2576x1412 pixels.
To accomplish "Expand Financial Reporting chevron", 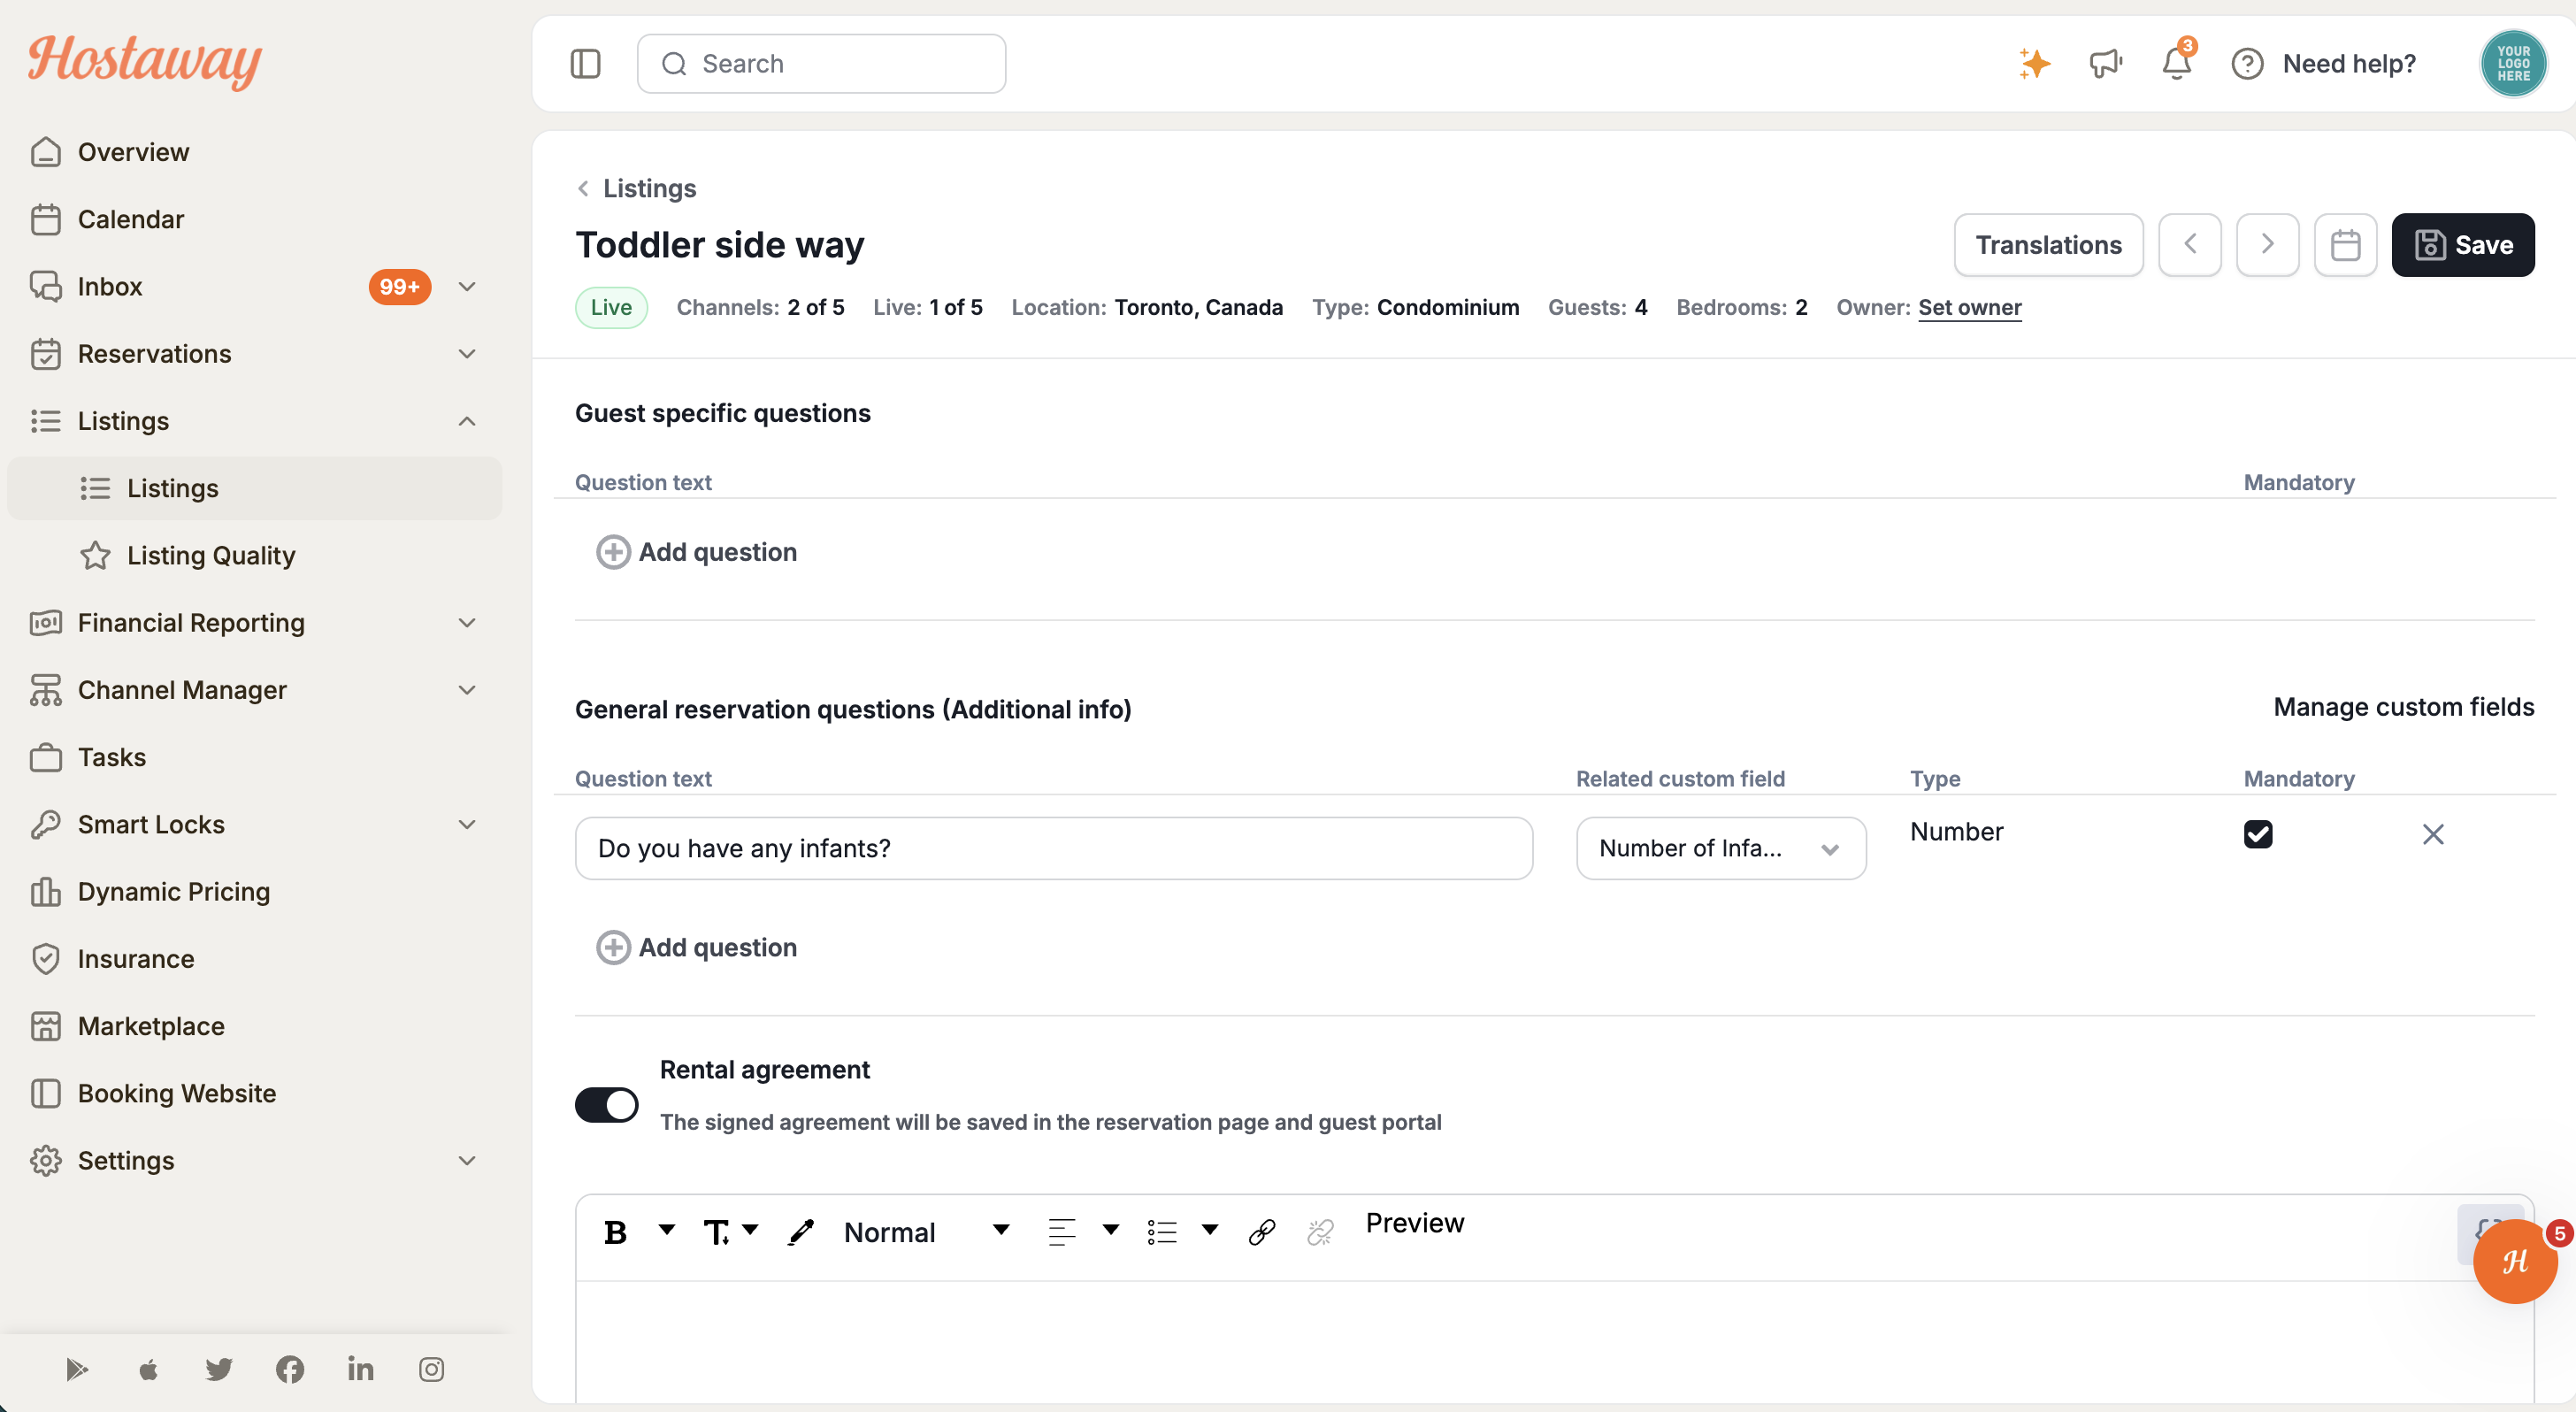I will tap(467, 623).
